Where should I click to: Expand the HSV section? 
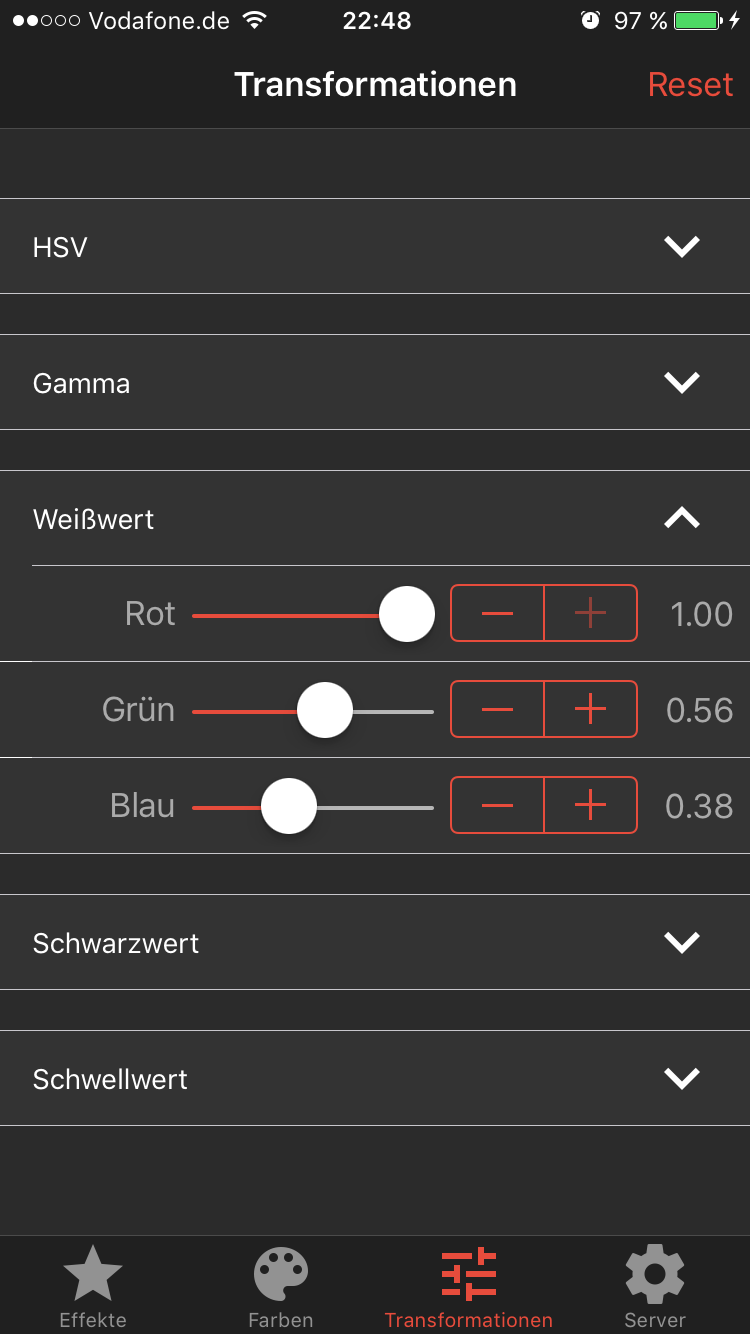[682, 246]
